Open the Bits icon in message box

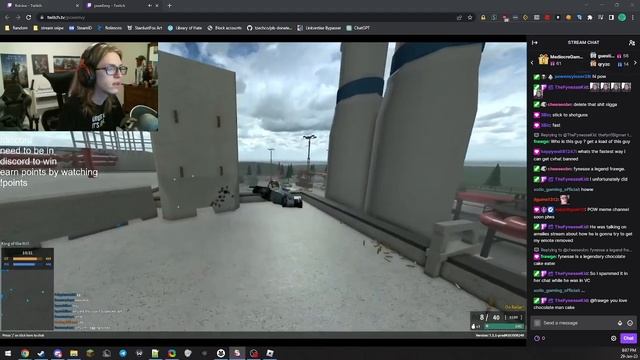coord(620,323)
